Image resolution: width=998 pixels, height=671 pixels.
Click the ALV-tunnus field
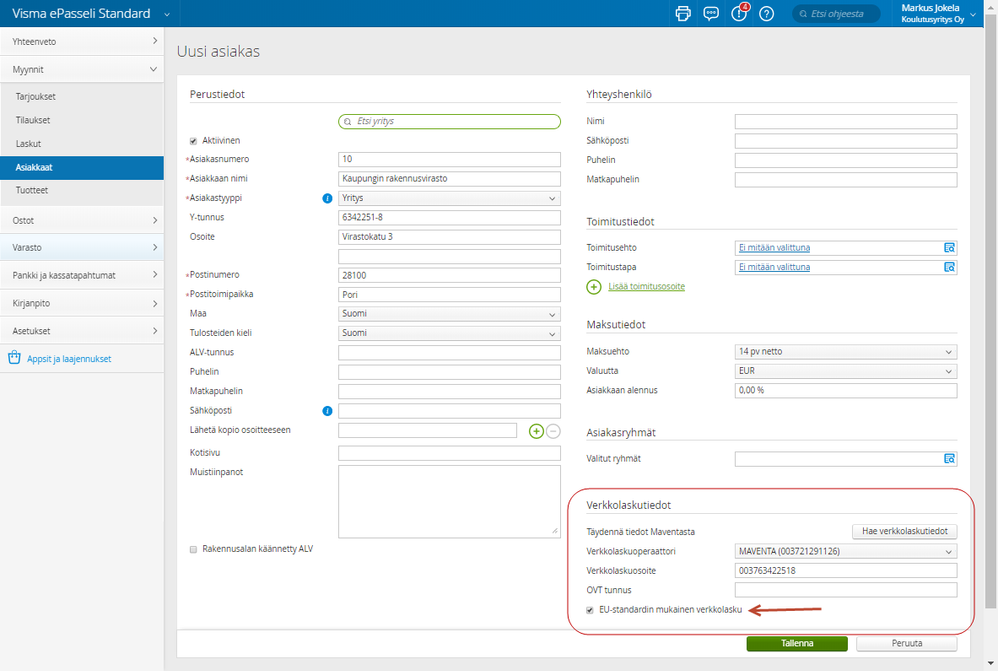click(x=449, y=353)
